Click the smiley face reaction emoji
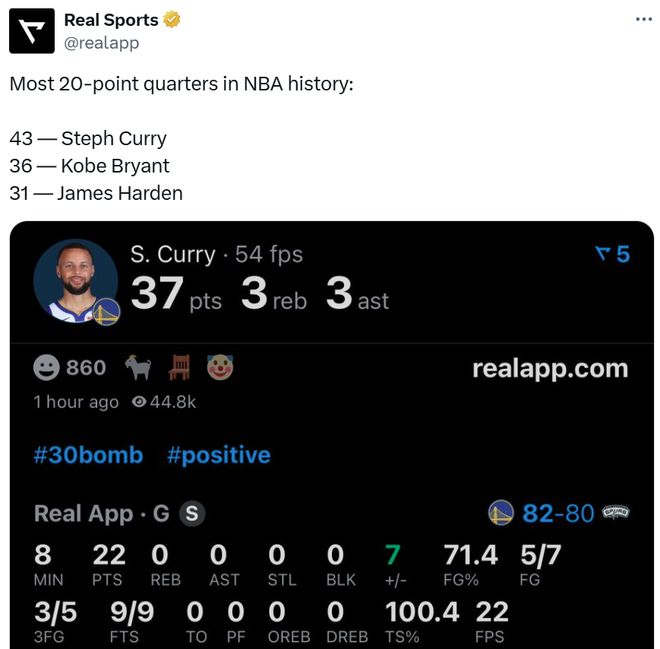The image size is (660, 649). (x=47, y=368)
